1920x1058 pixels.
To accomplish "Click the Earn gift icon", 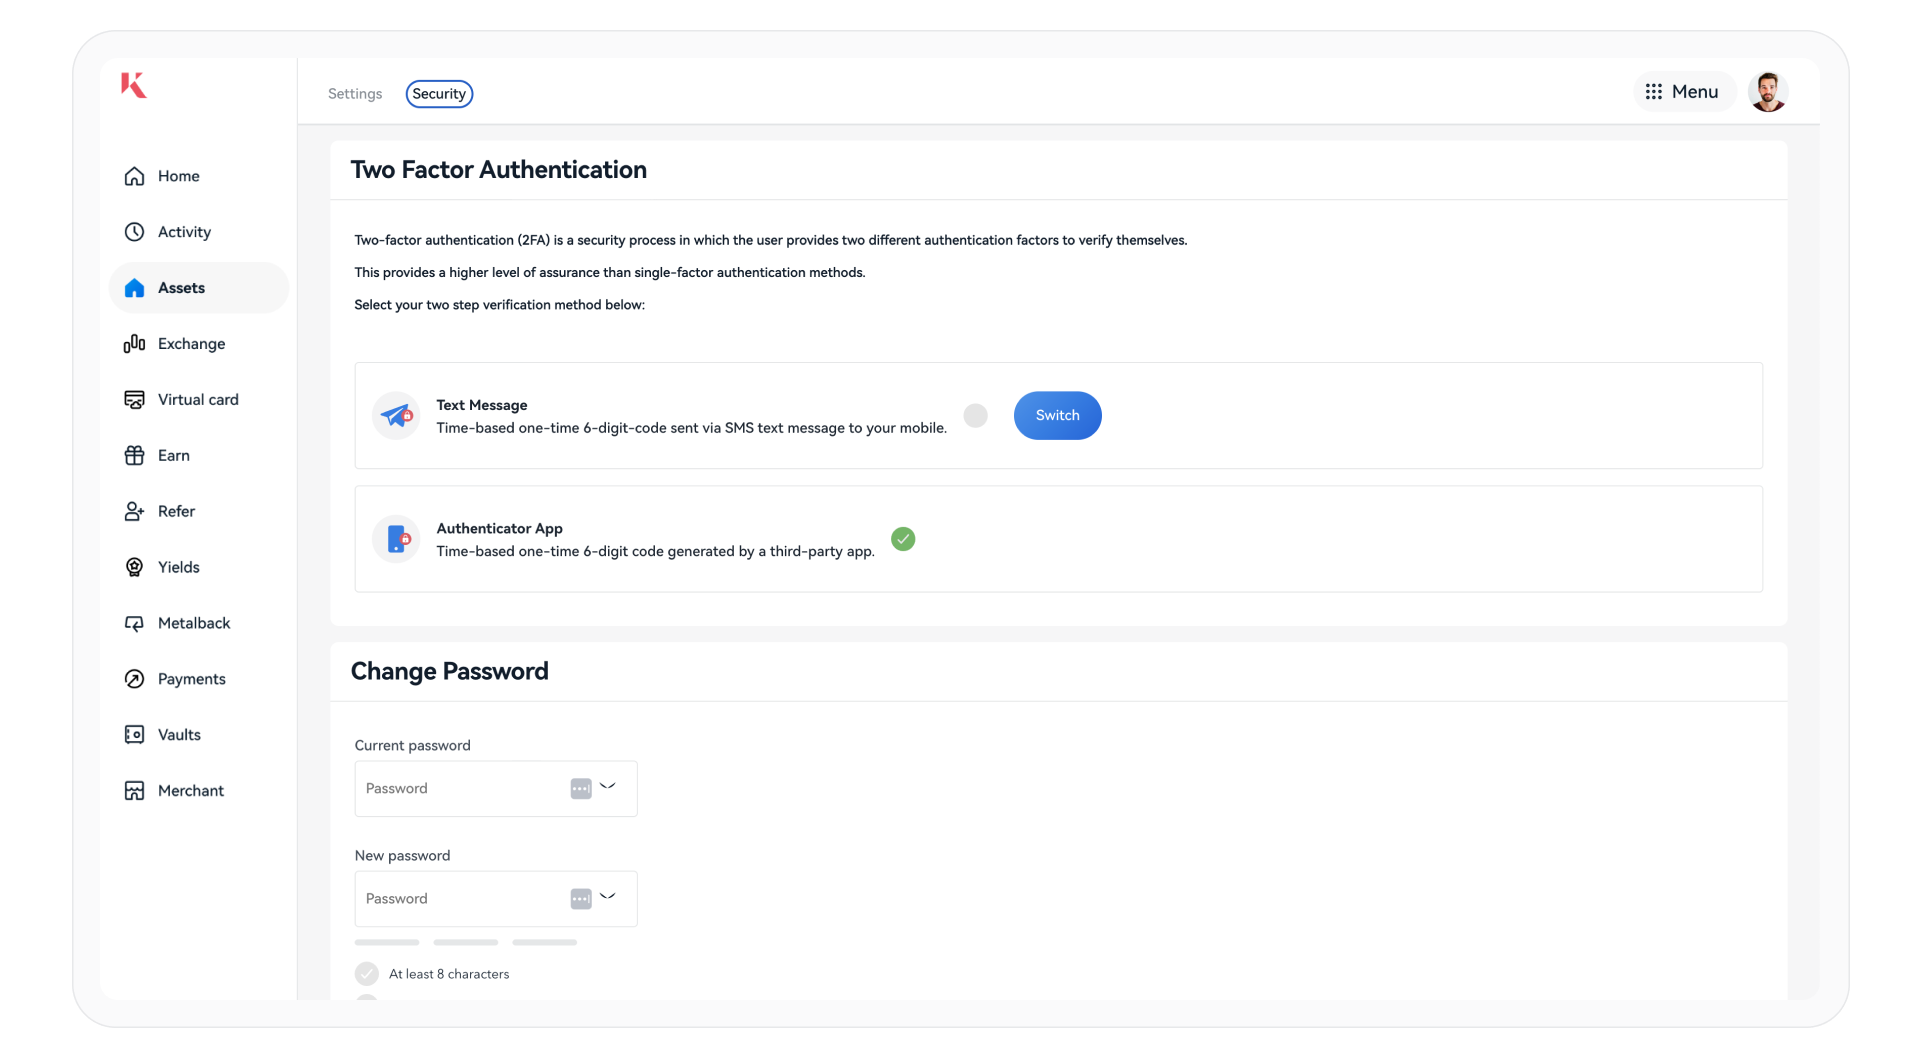I will pyautogui.click(x=134, y=456).
